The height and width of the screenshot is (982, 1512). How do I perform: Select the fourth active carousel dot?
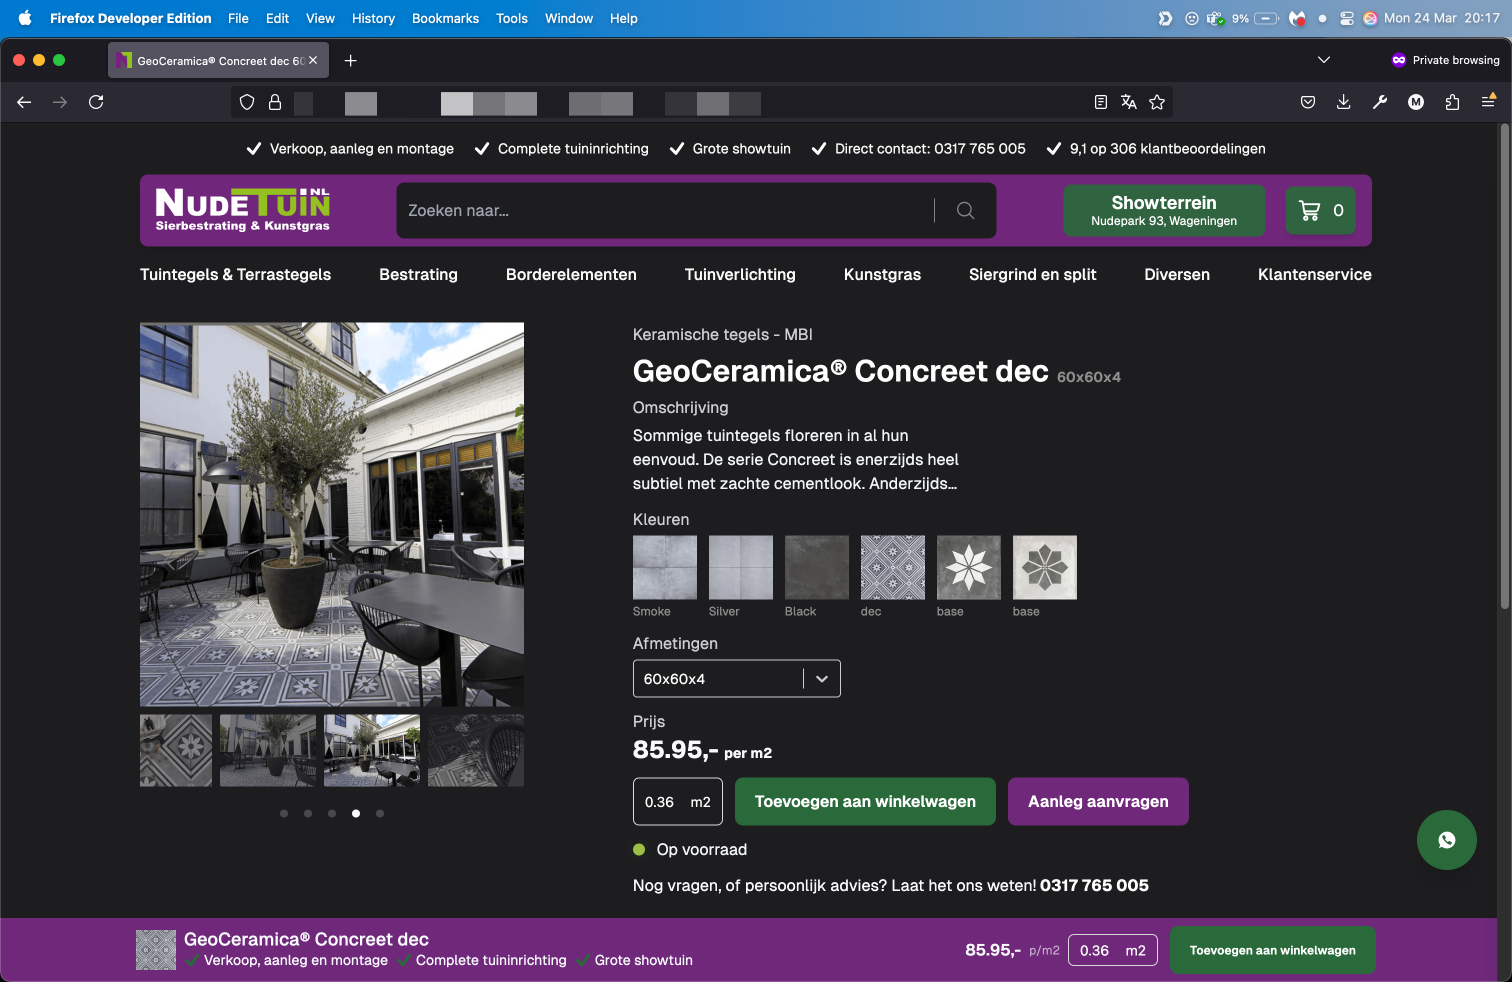pos(356,814)
